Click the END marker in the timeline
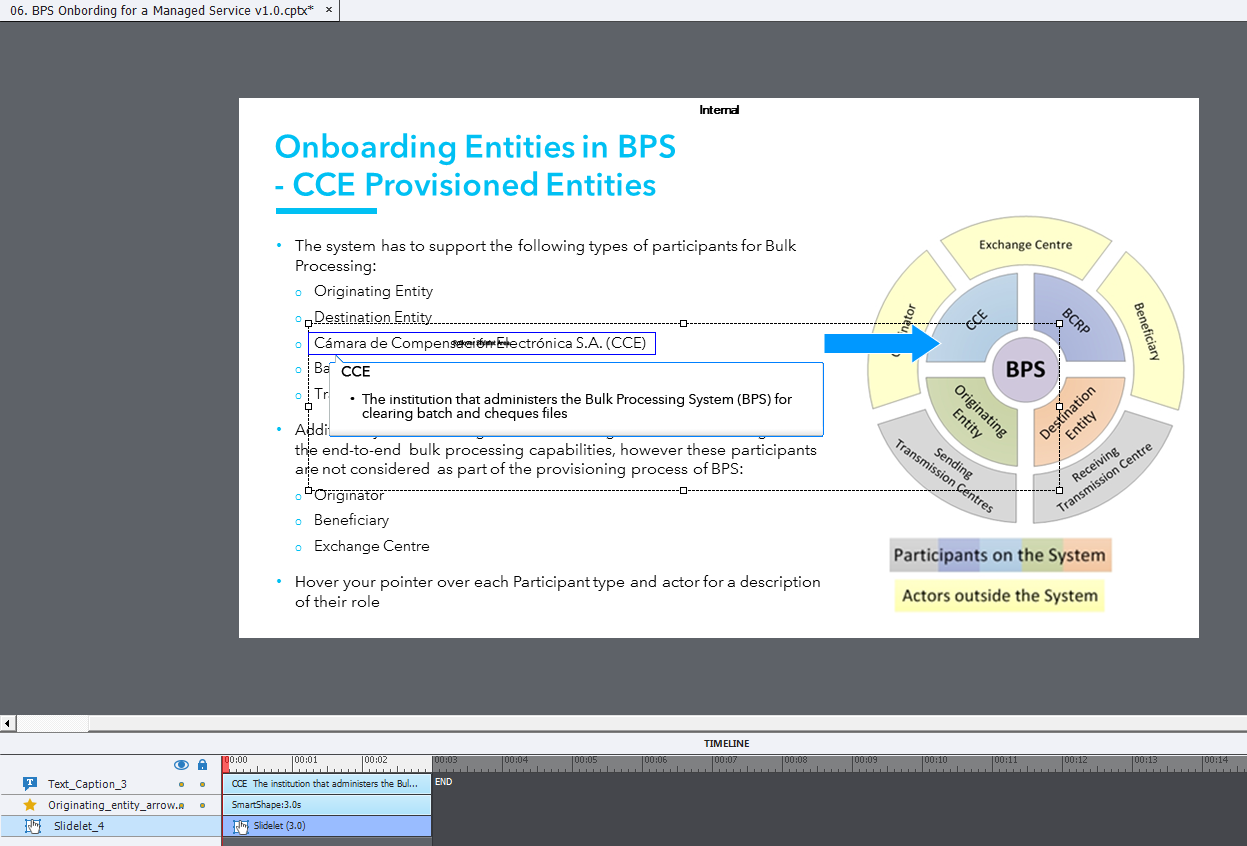This screenshot has width=1247, height=846. click(x=443, y=782)
